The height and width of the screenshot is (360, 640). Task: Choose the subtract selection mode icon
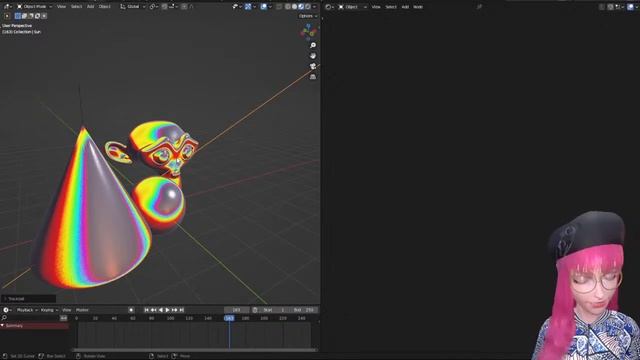tap(31, 16)
